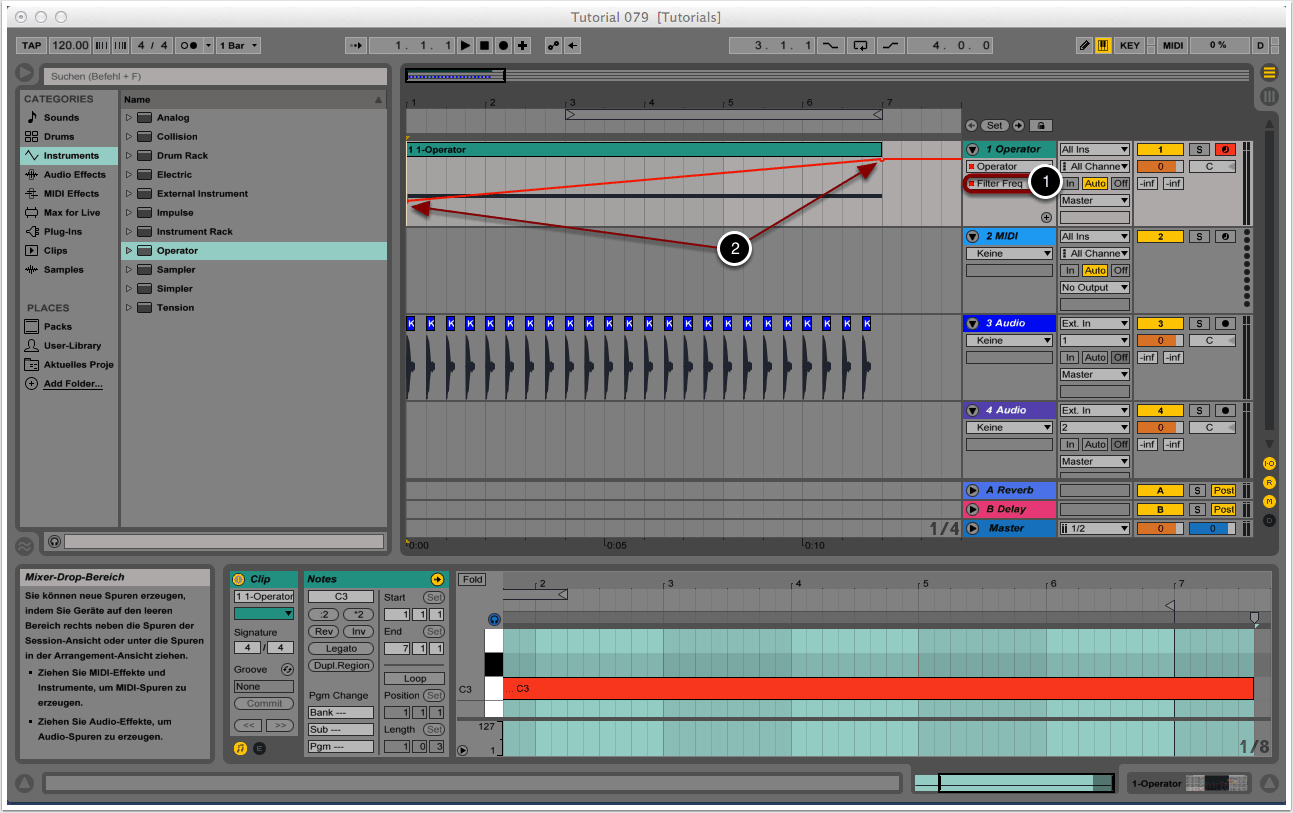Enable the Draw Mode pencil icon

pyautogui.click(x=1085, y=46)
